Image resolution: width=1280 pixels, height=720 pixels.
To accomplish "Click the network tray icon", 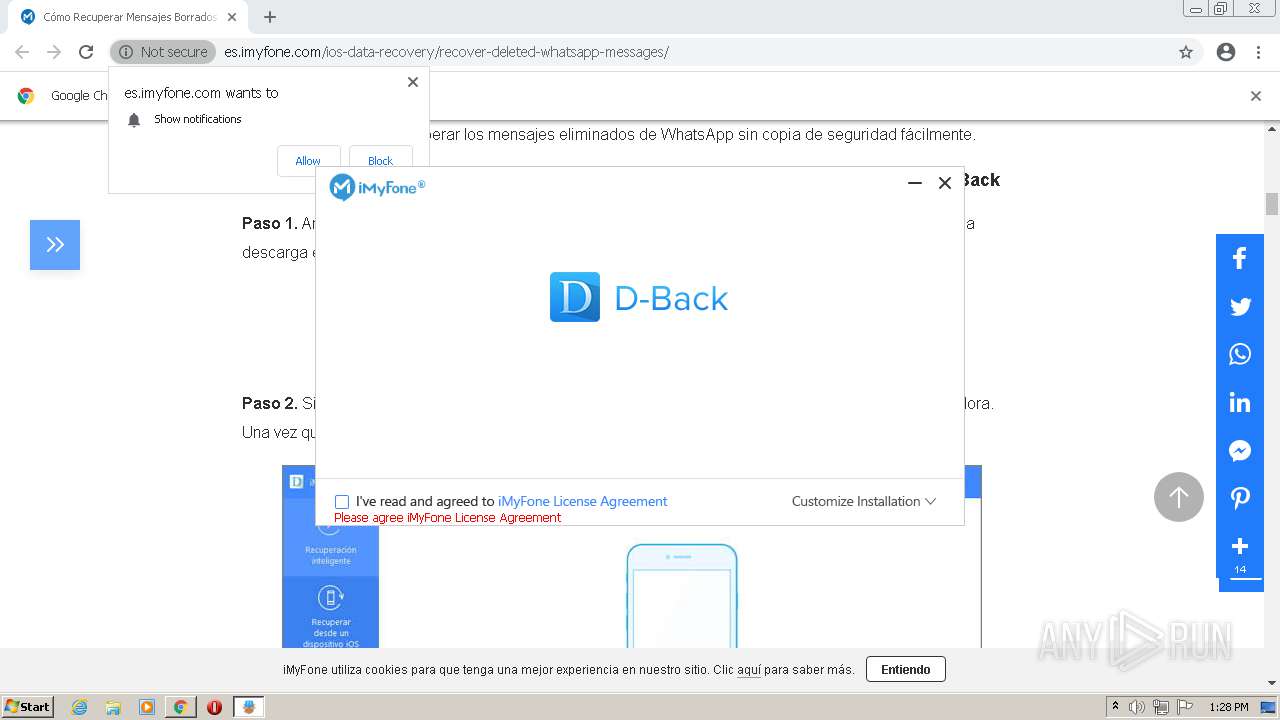I will click(x=1161, y=707).
